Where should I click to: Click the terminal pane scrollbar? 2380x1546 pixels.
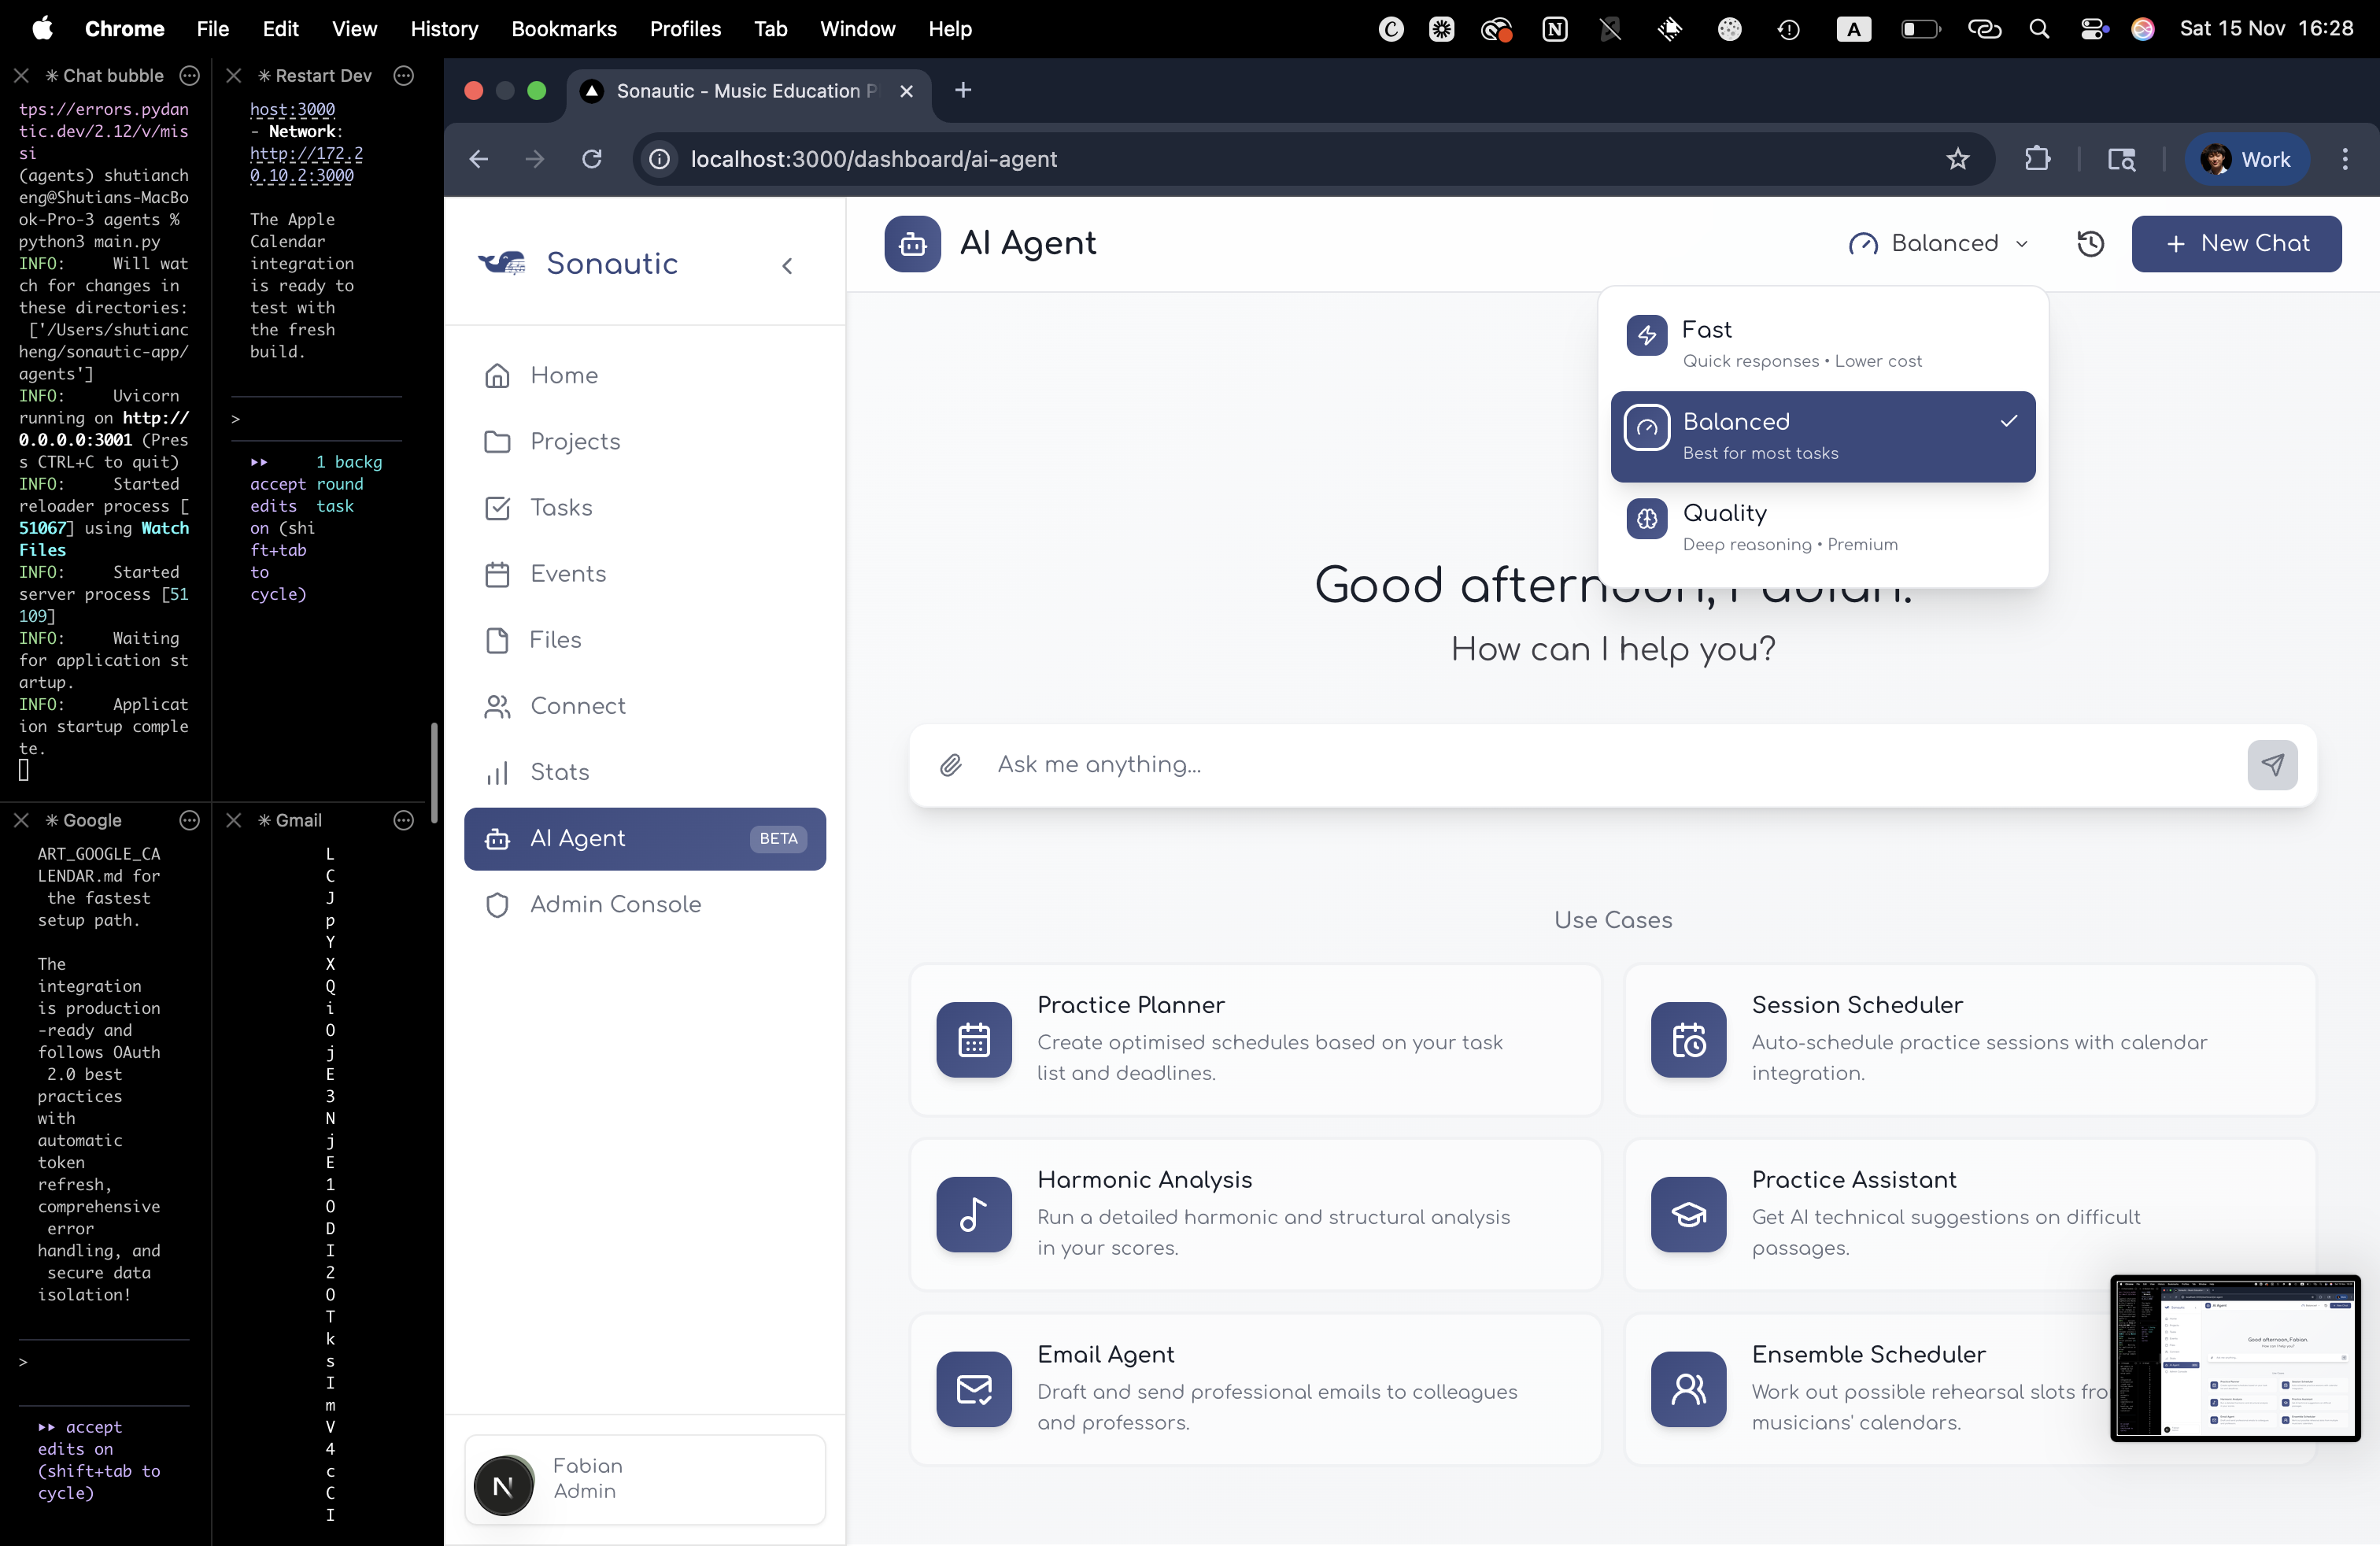[434, 772]
